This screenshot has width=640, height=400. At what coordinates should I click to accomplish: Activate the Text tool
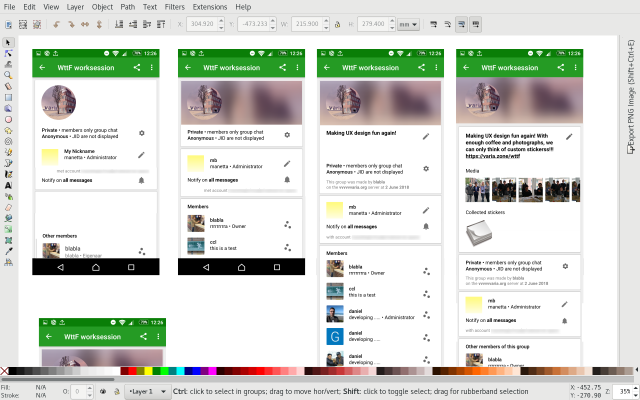(8, 185)
